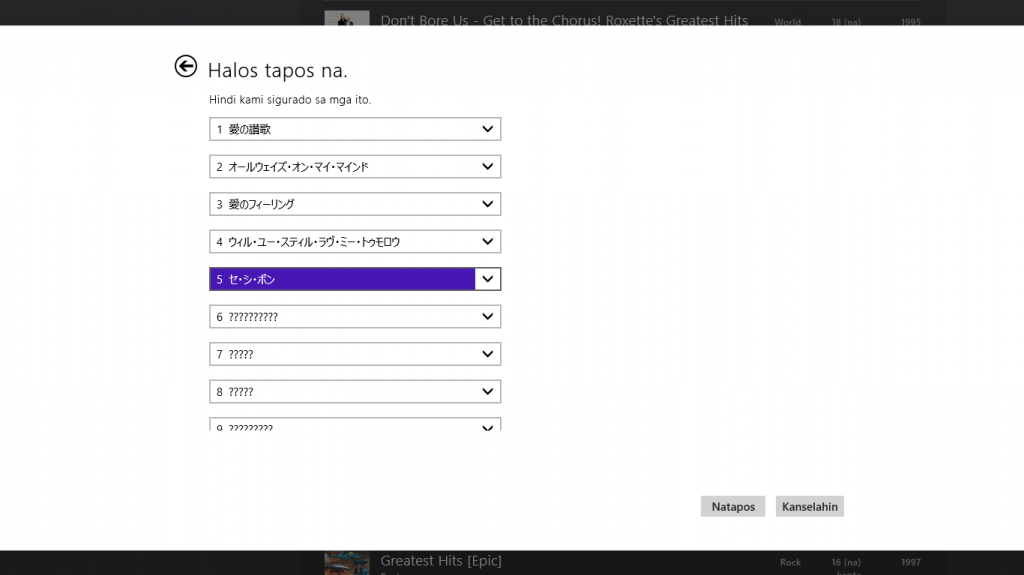Image resolution: width=1024 pixels, height=575 pixels.
Task: Click the '16 (na)' track count
Action: tap(846, 562)
